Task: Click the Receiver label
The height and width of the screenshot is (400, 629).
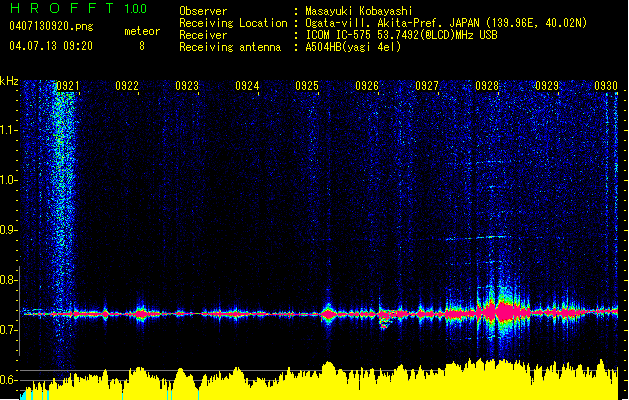Action: point(203,35)
